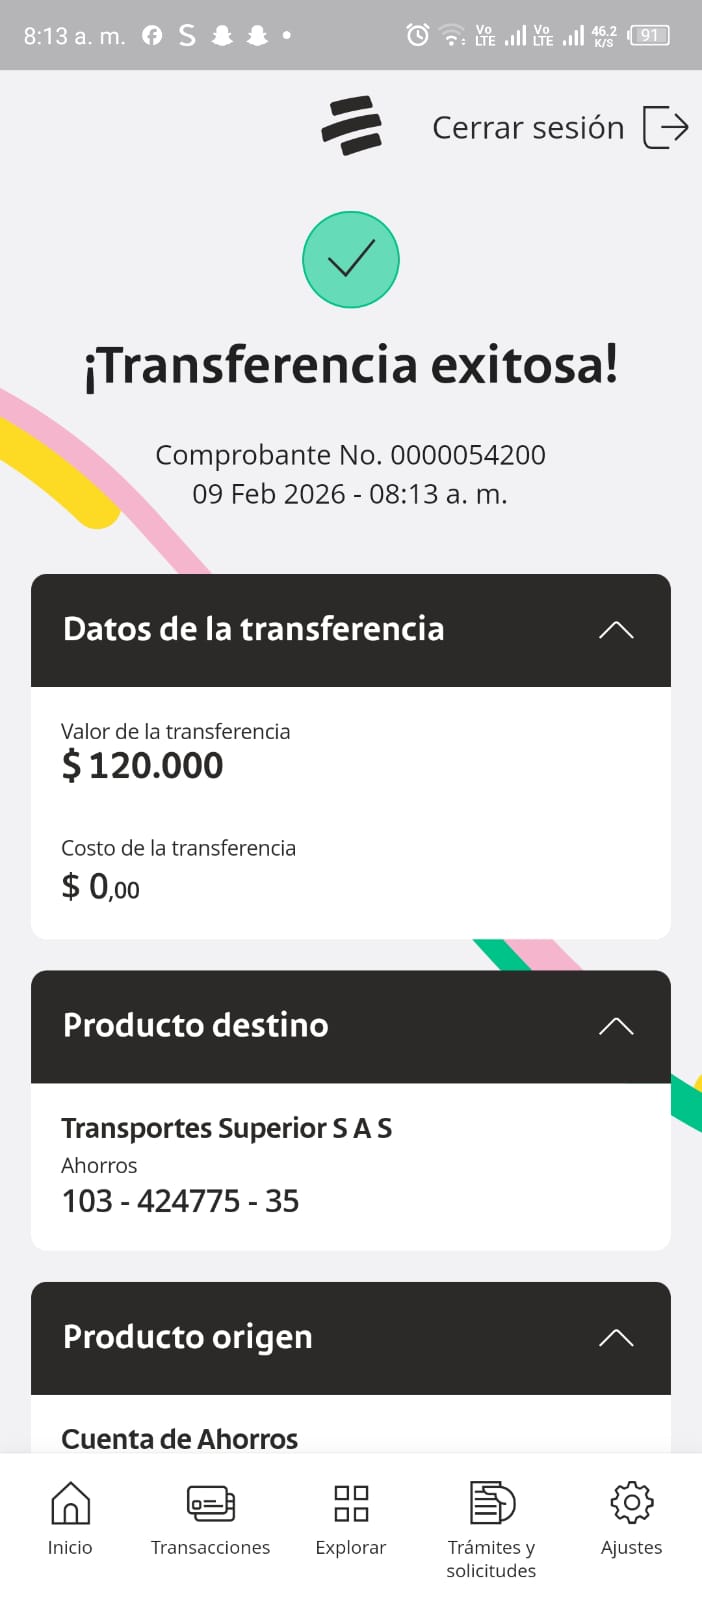Collapse the Datos de la transferencia section

(x=616, y=630)
